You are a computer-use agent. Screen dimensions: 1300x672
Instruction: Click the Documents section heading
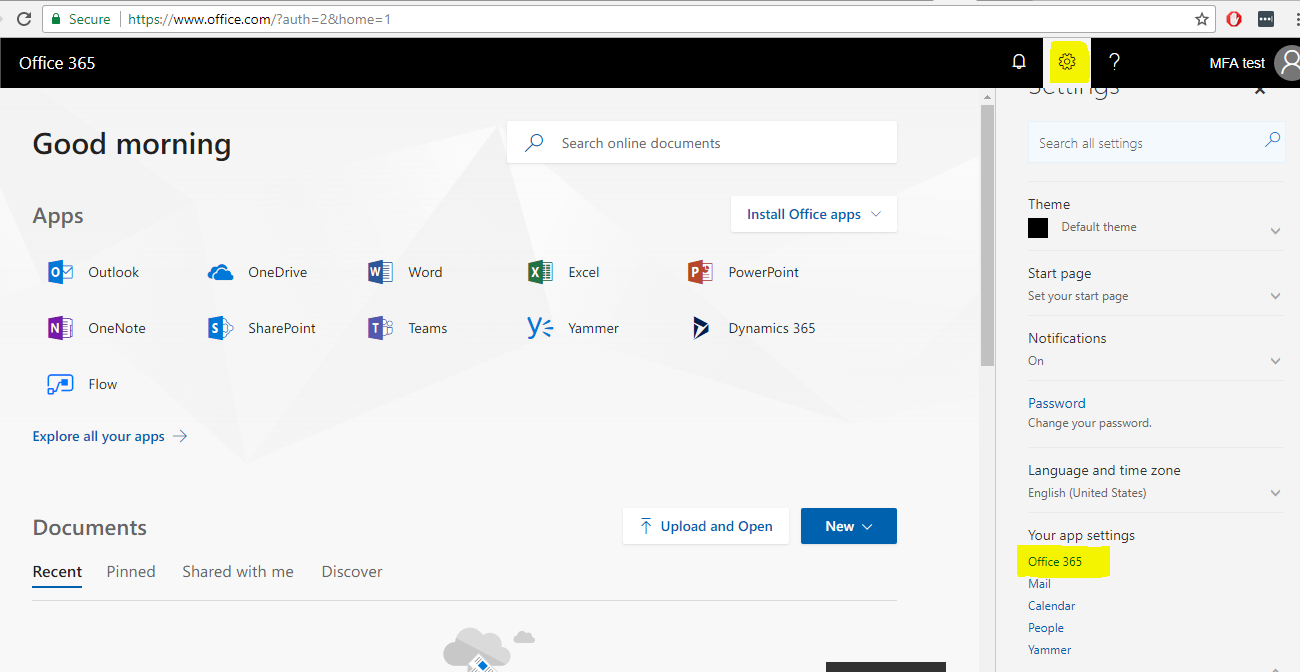[x=90, y=528]
